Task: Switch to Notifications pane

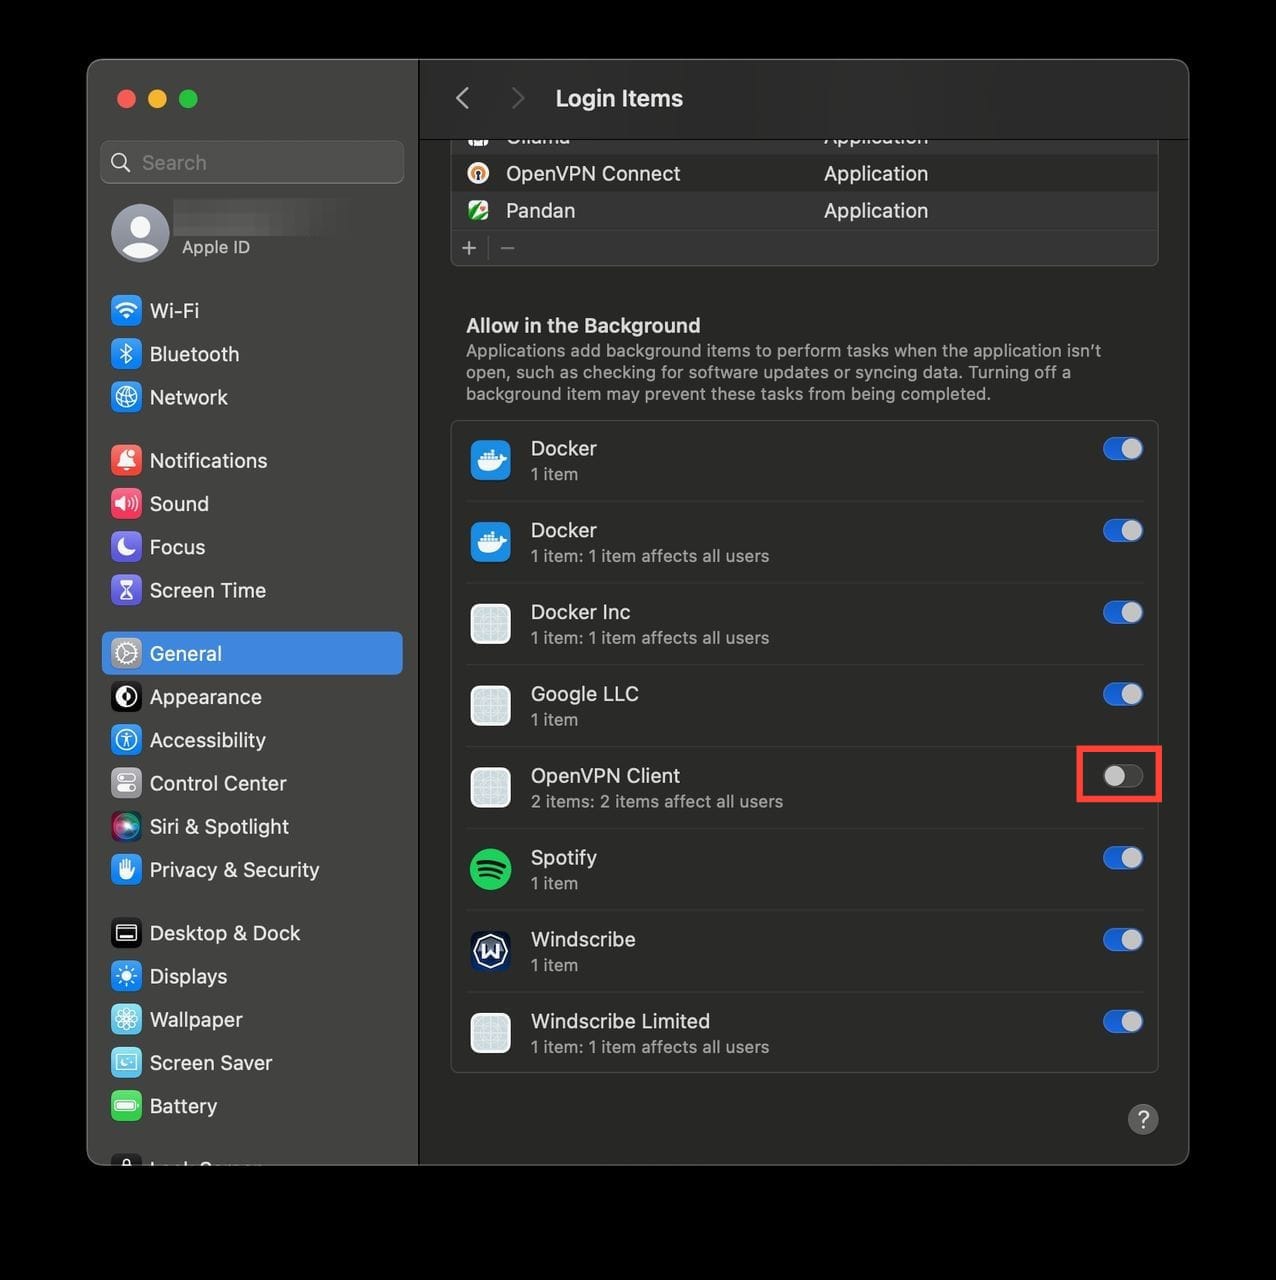Action: tap(252, 460)
